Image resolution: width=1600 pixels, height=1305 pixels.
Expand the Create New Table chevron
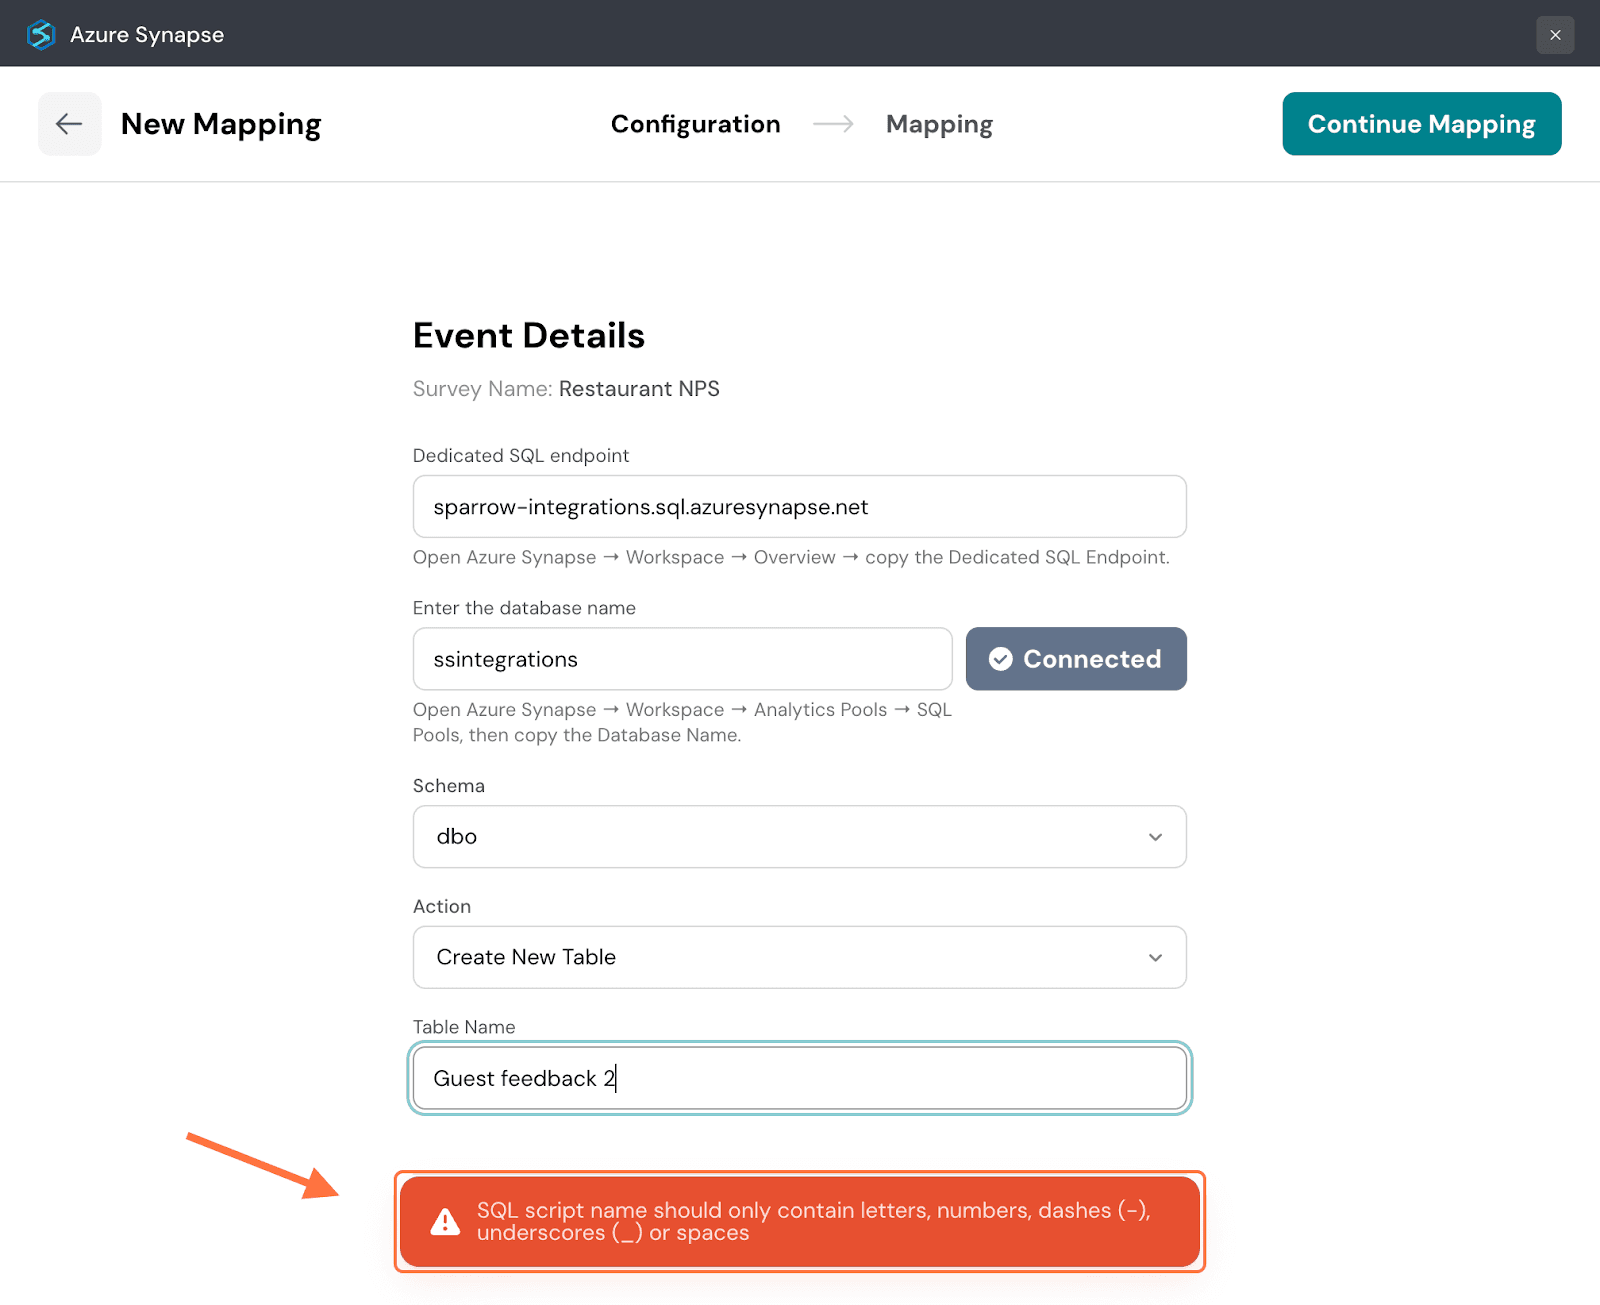pyautogui.click(x=1155, y=958)
